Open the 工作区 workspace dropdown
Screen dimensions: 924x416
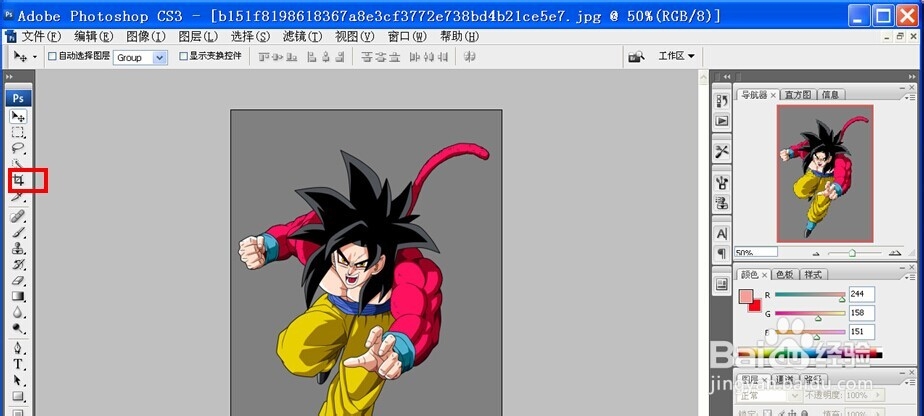[x=676, y=56]
